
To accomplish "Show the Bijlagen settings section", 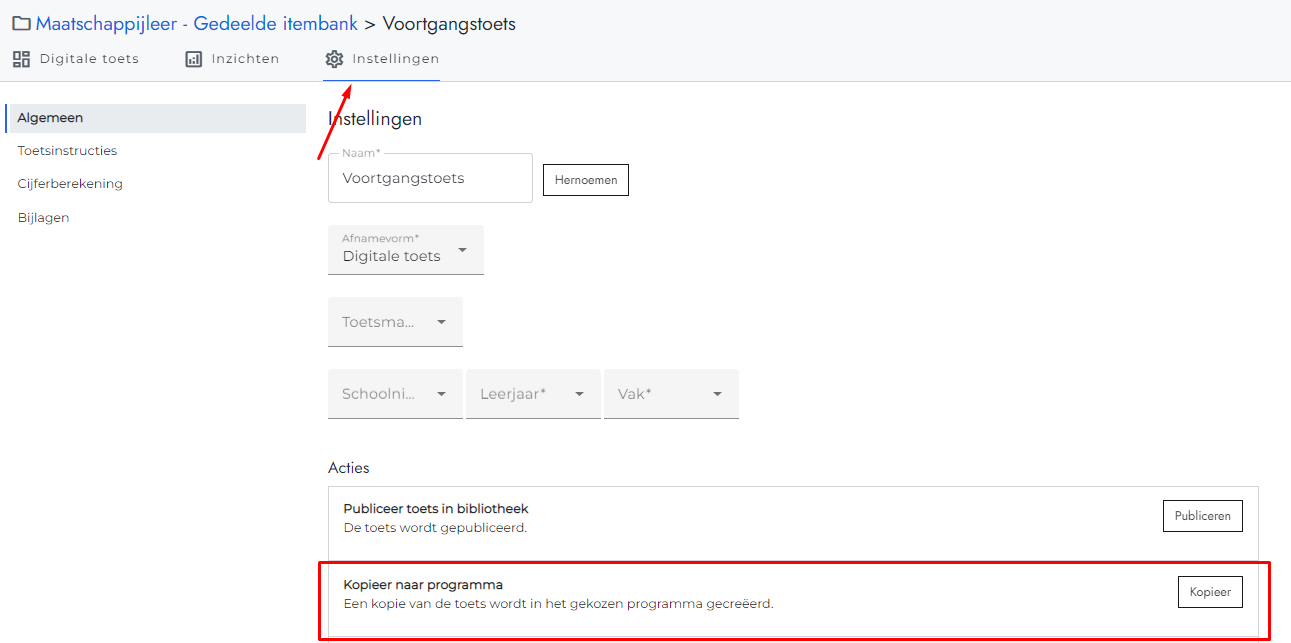I will tap(43, 218).
